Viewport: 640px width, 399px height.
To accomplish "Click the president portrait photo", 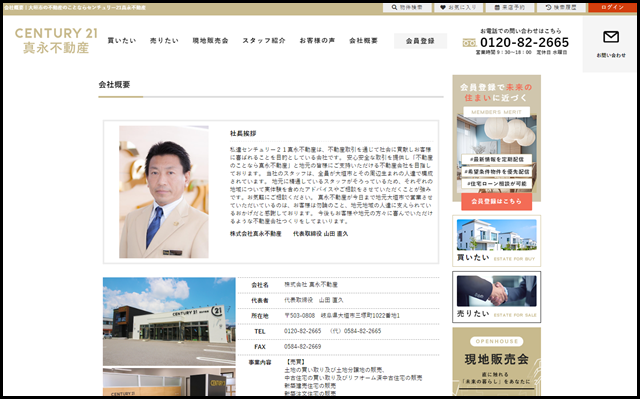I will [x=164, y=192].
